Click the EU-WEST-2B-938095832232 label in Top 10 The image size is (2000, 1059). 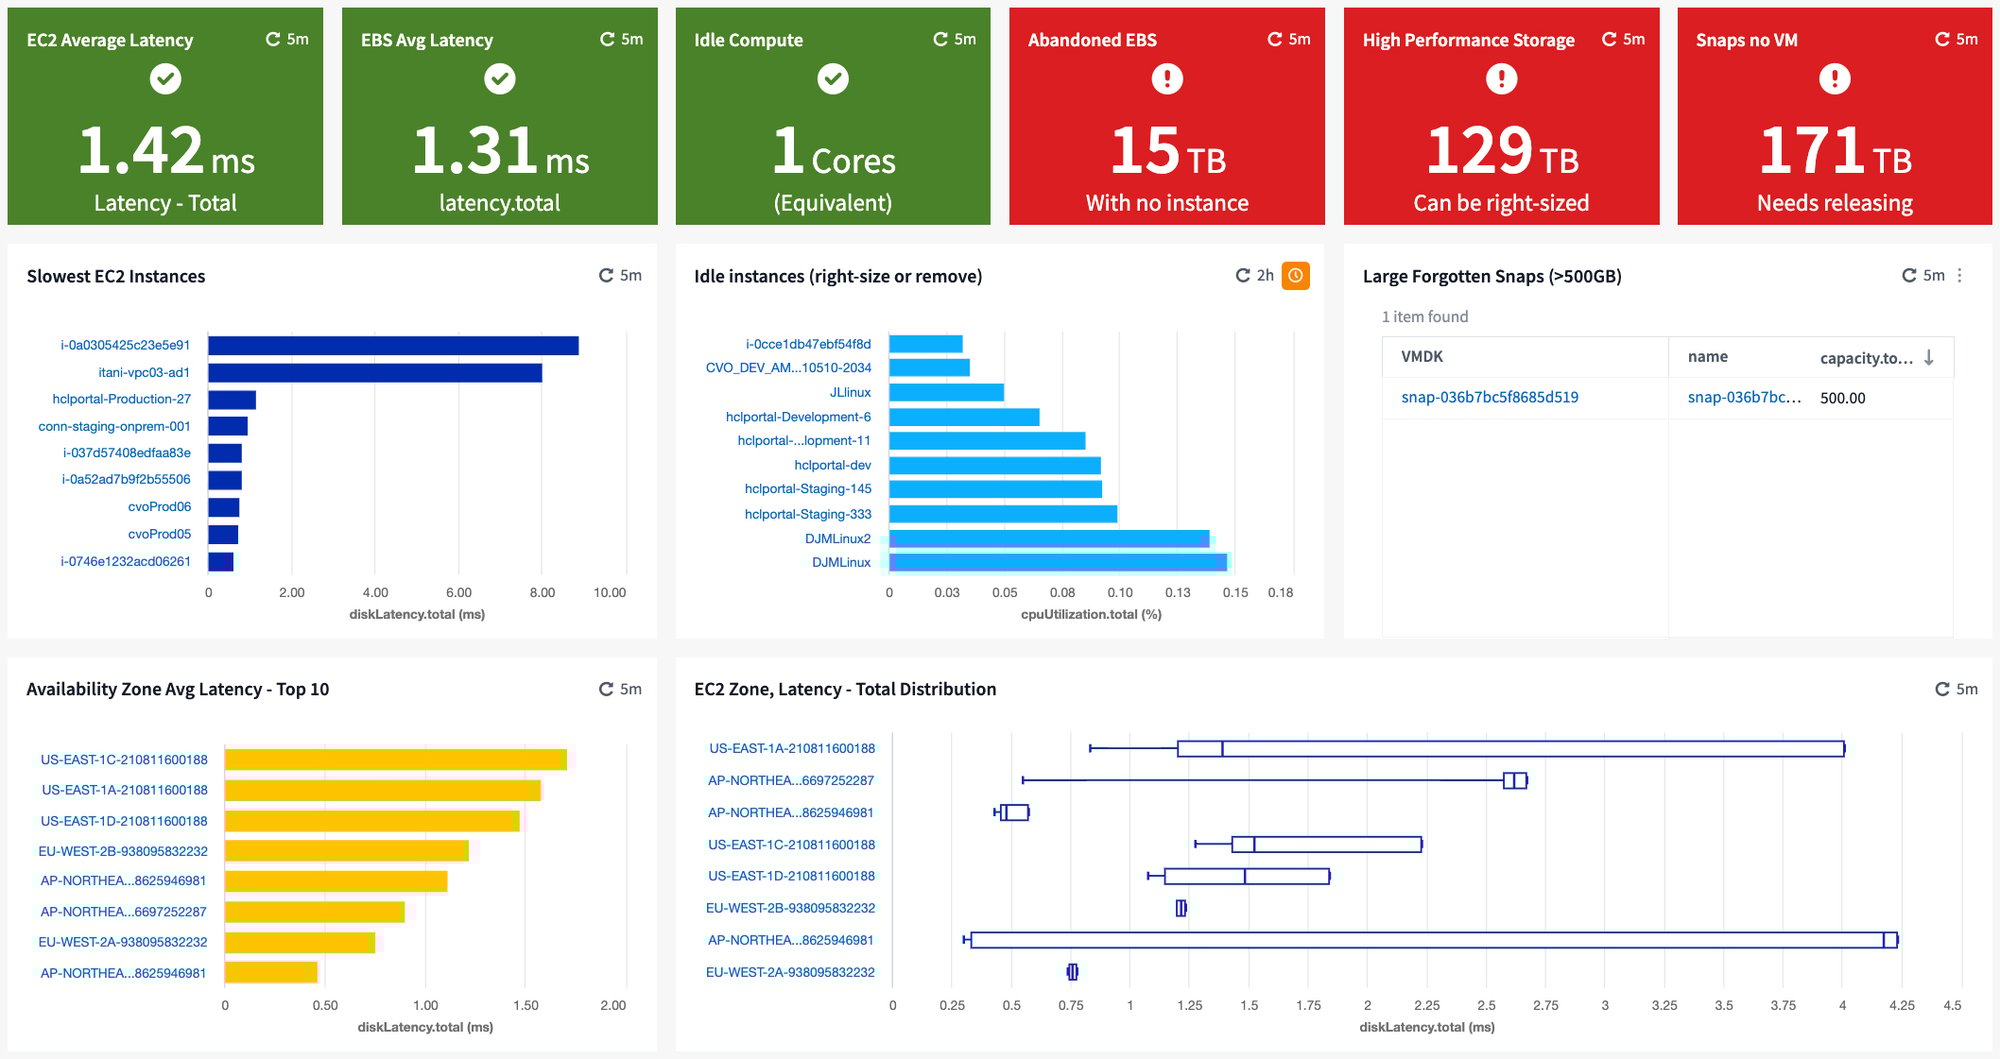(123, 851)
